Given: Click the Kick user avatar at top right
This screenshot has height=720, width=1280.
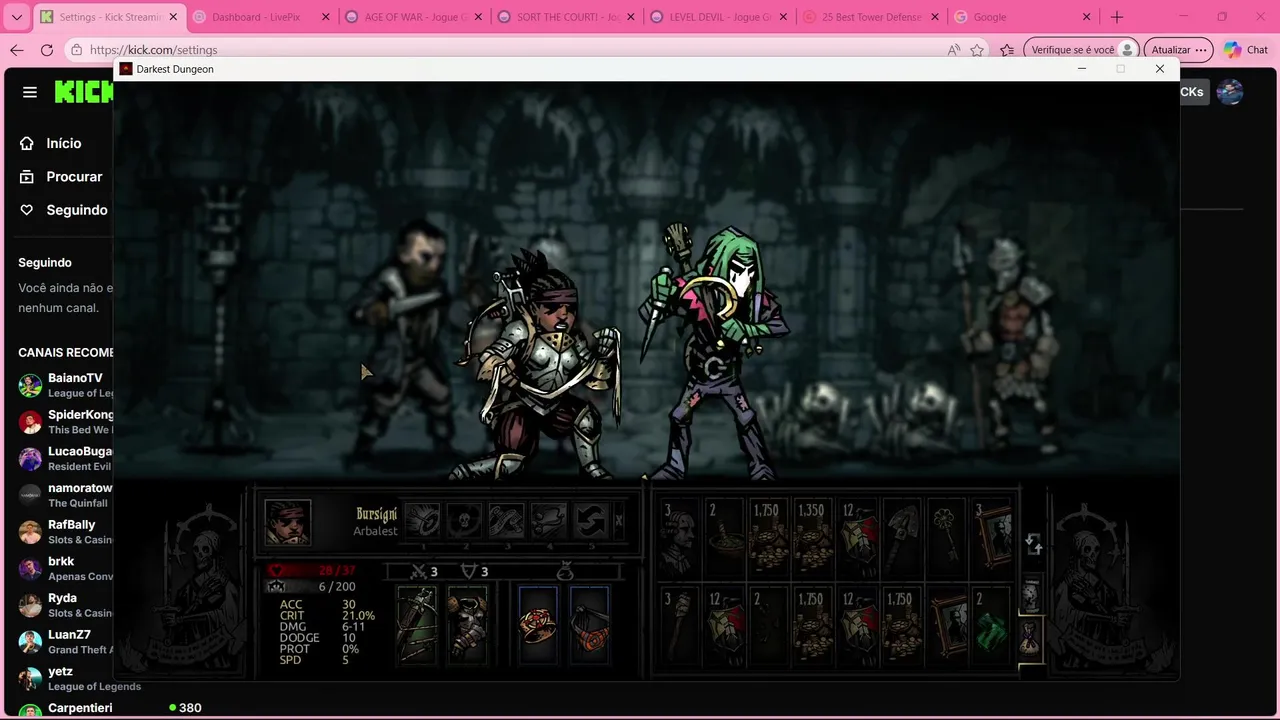Looking at the screenshot, I should 1230,92.
